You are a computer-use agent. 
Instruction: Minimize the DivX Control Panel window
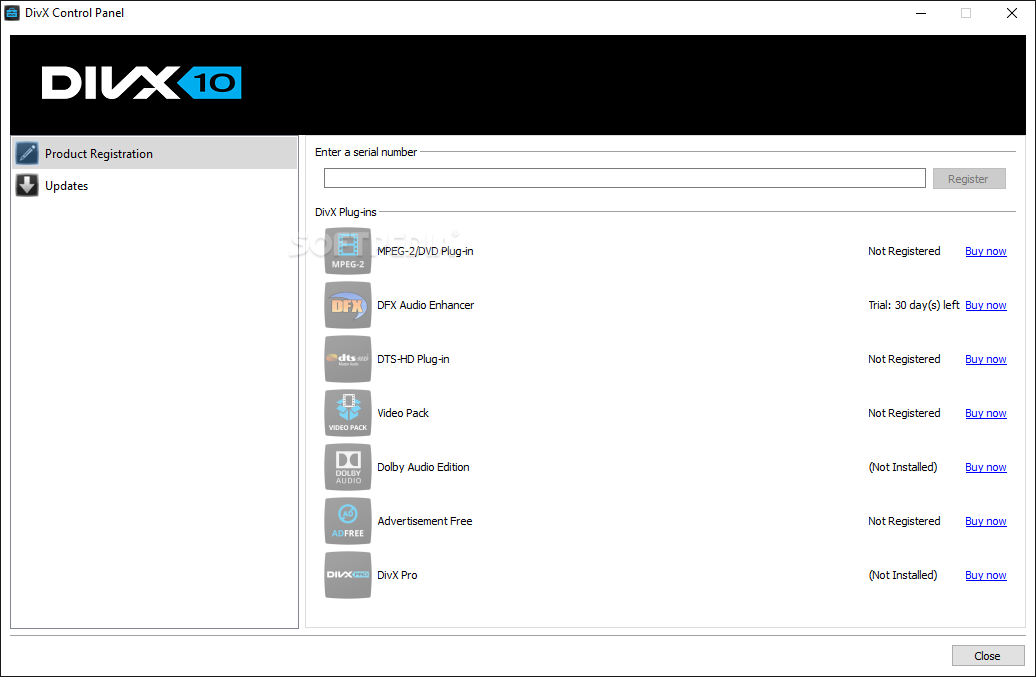(921, 13)
